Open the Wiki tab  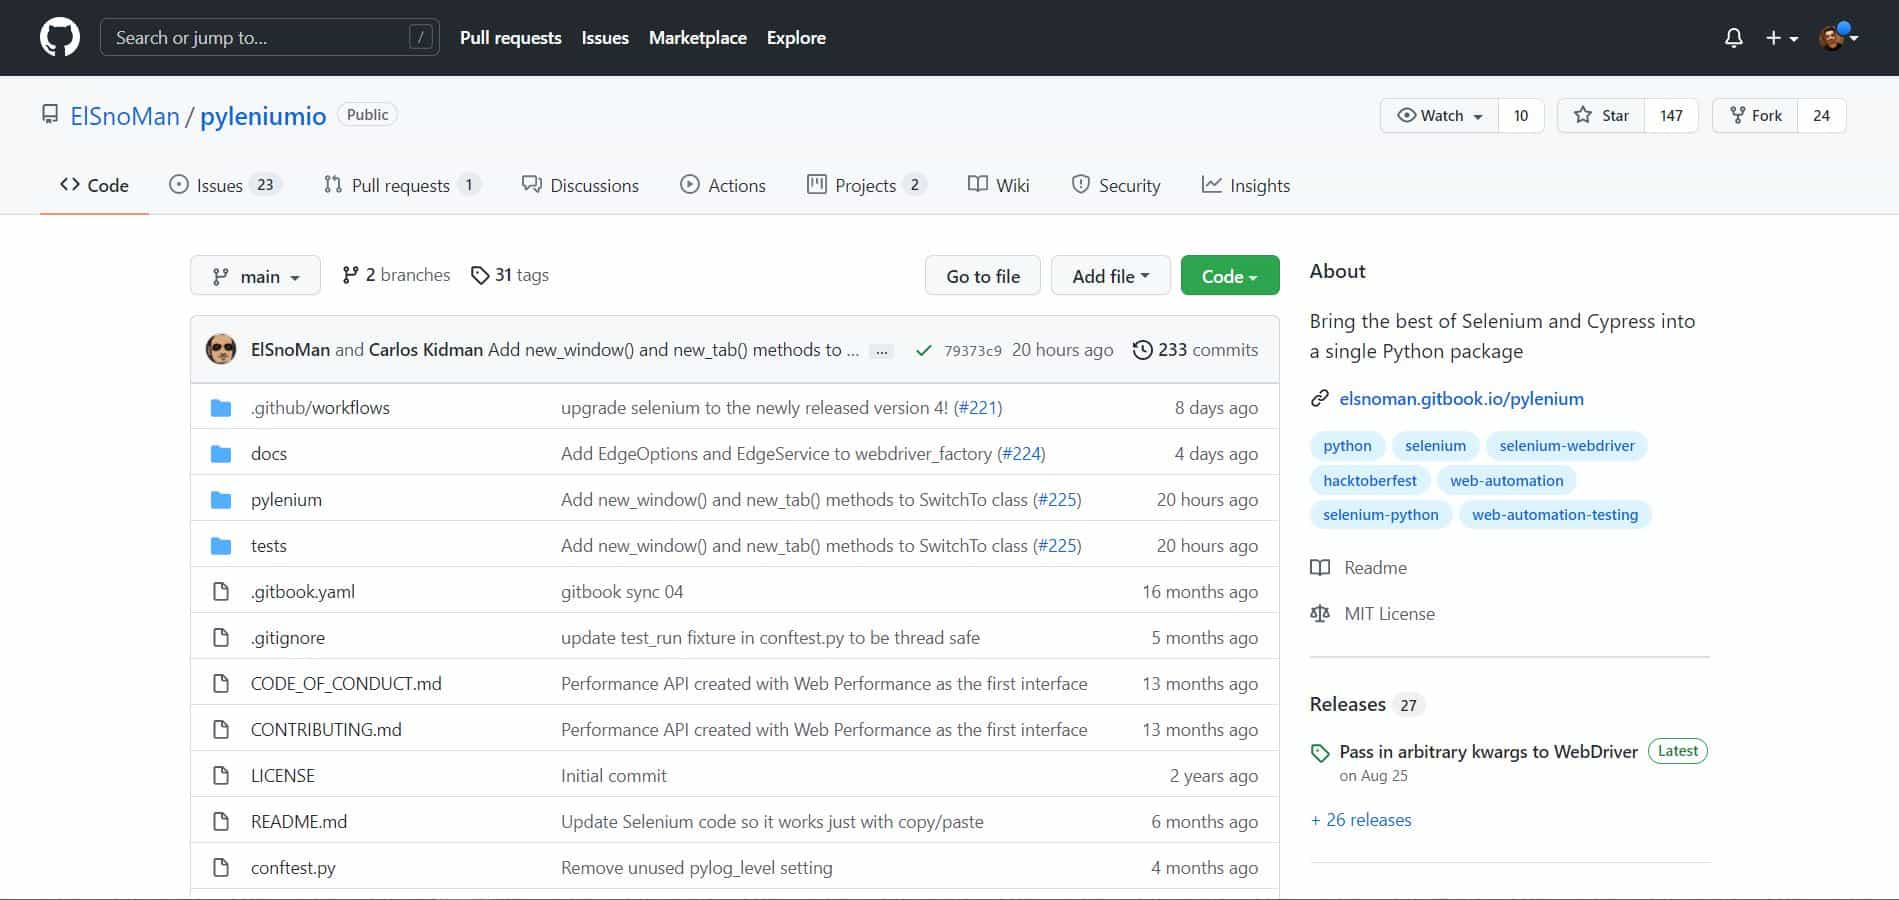click(998, 185)
